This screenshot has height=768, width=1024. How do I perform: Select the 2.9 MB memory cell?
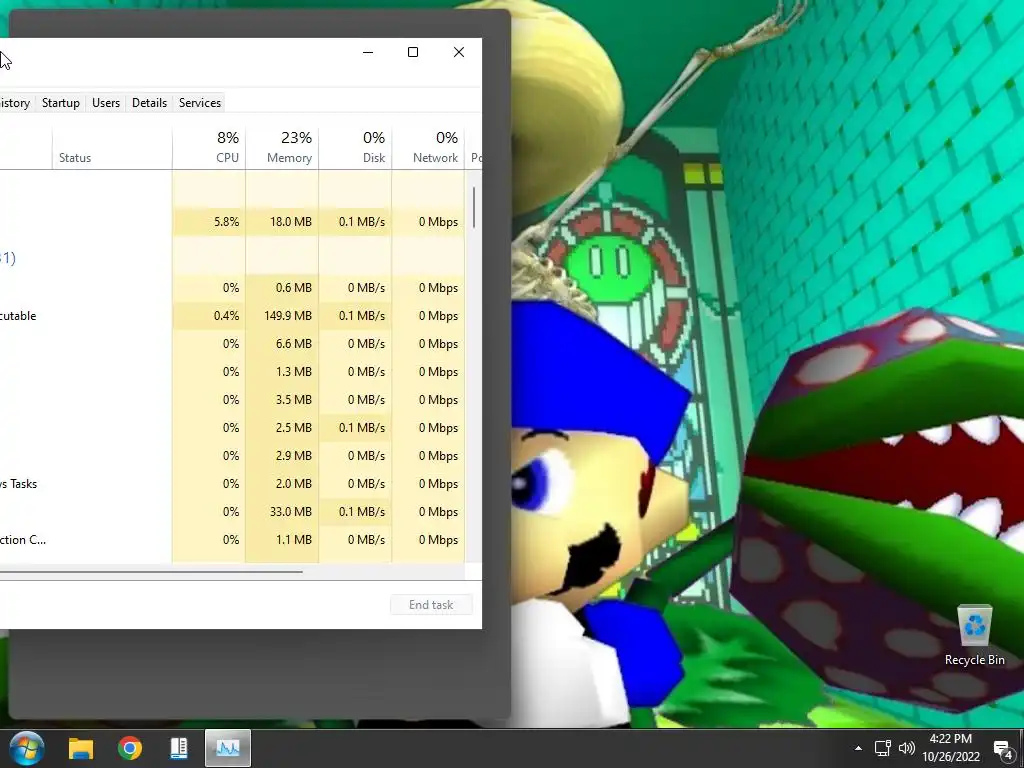click(x=282, y=456)
